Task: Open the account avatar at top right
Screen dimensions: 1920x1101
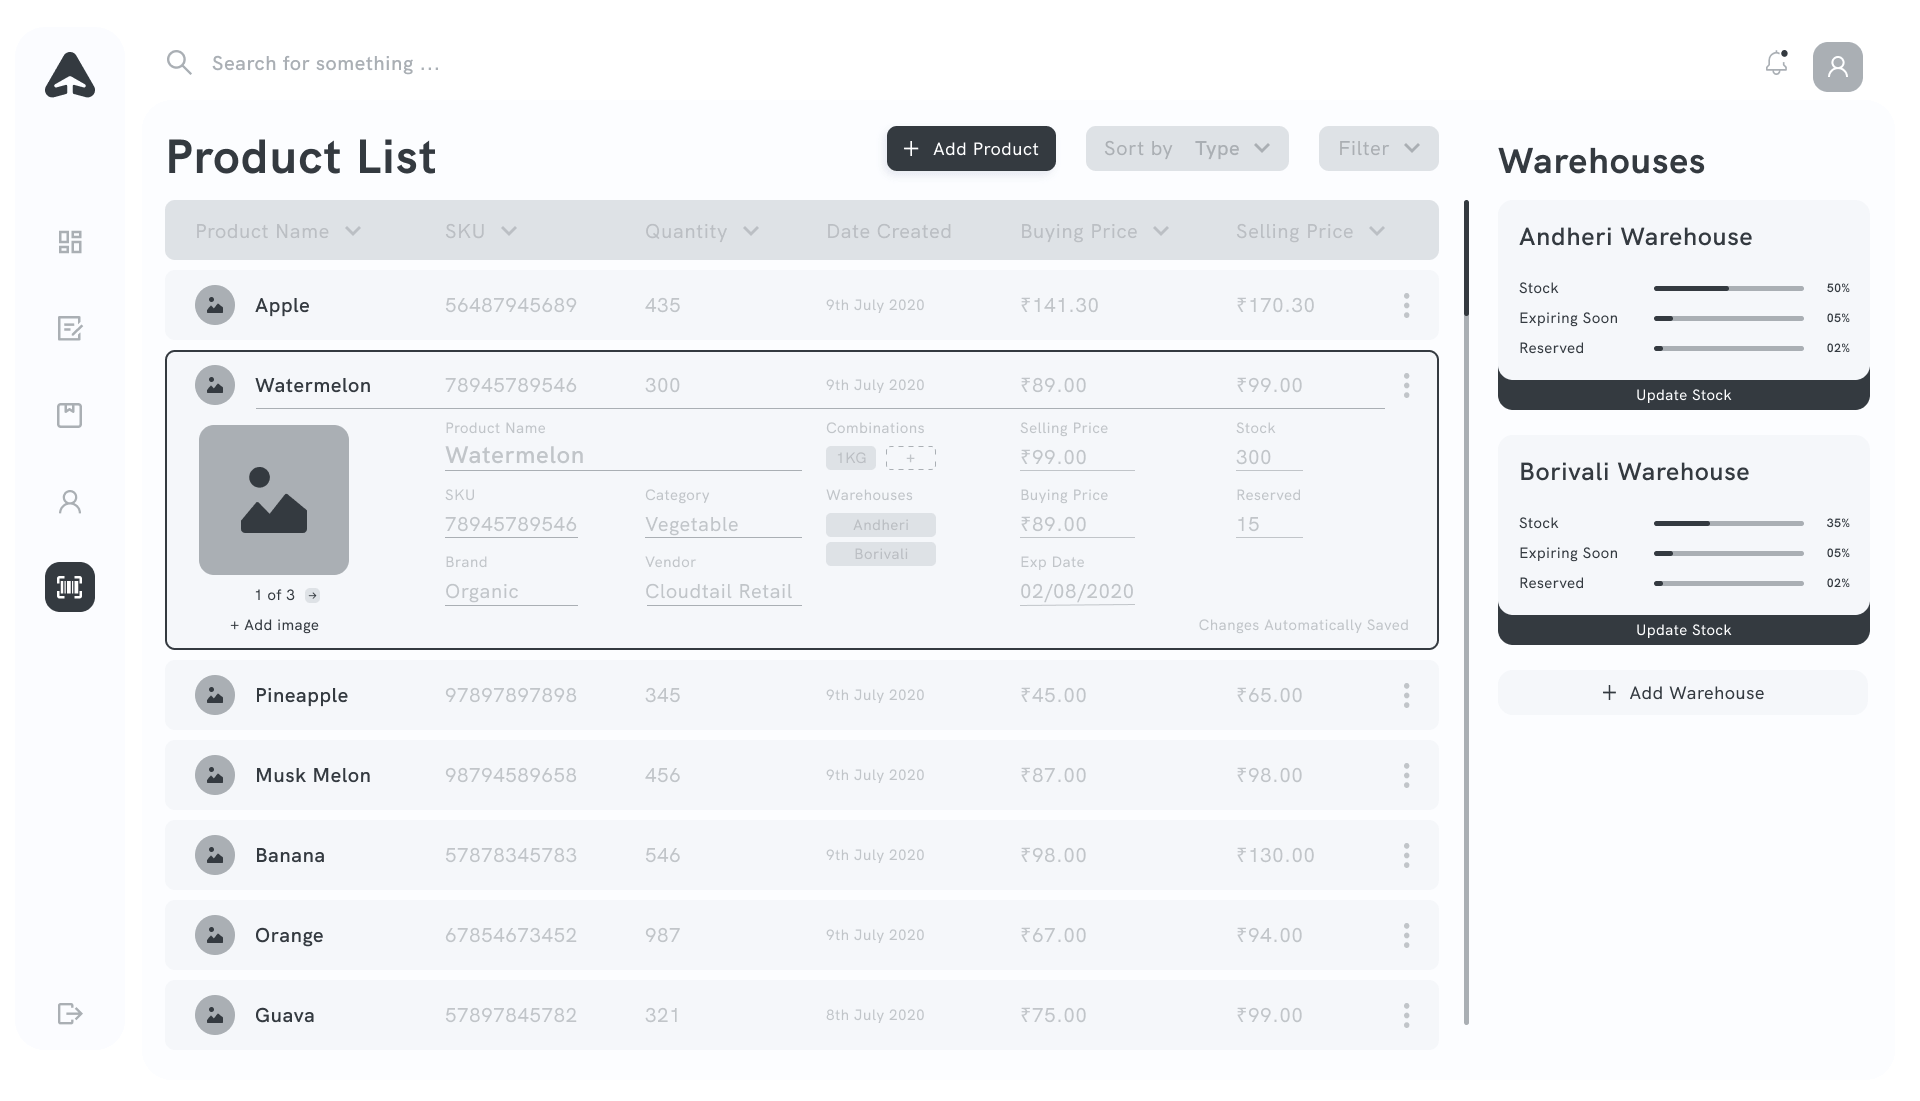Action: click(1837, 67)
